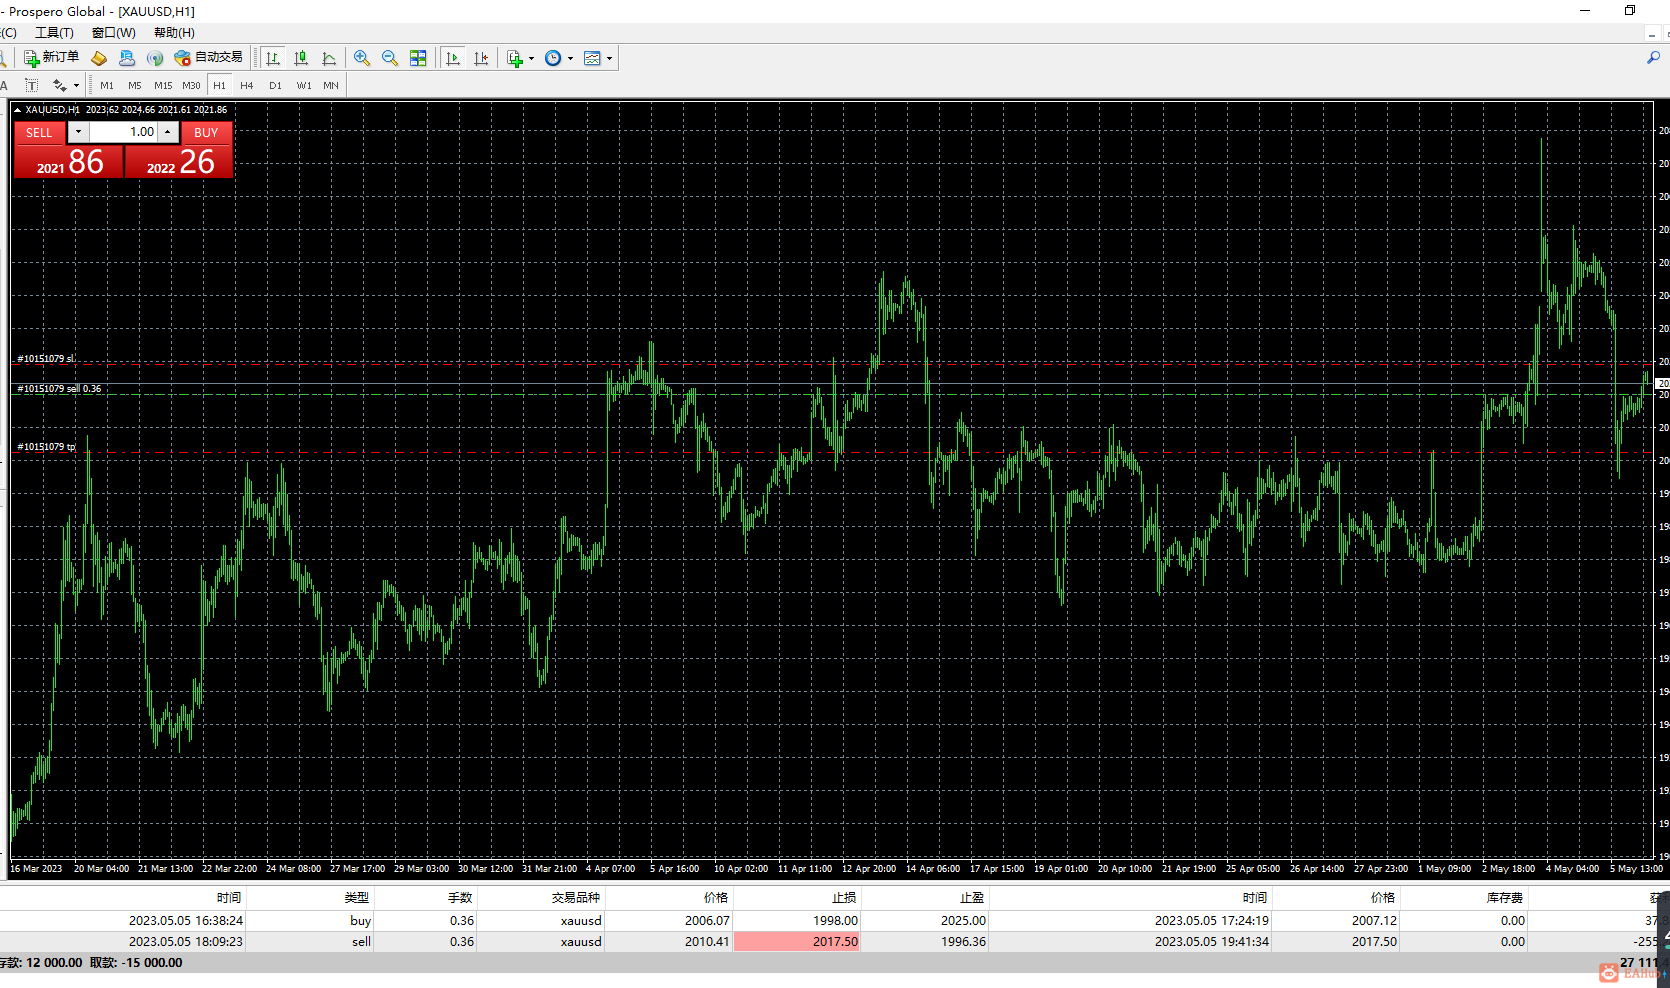
Task: Open the 窗口(W) menu
Action: tap(113, 33)
